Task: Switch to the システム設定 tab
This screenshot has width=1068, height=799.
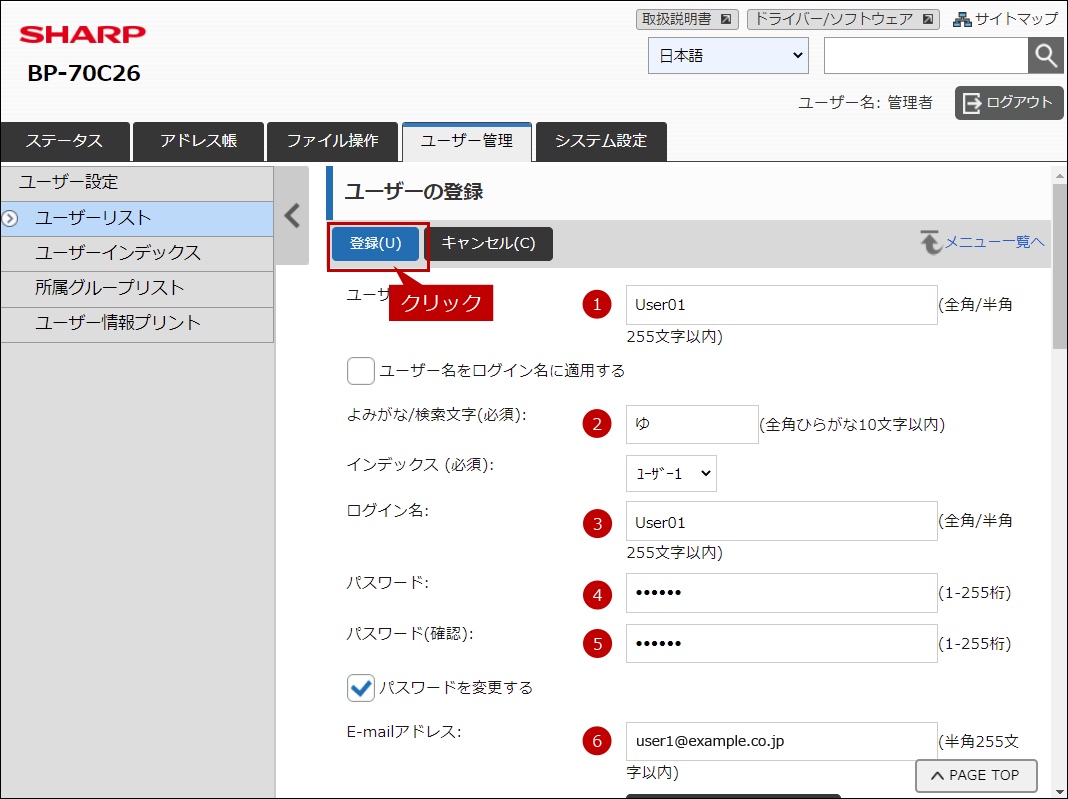Action: pos(601,141)
